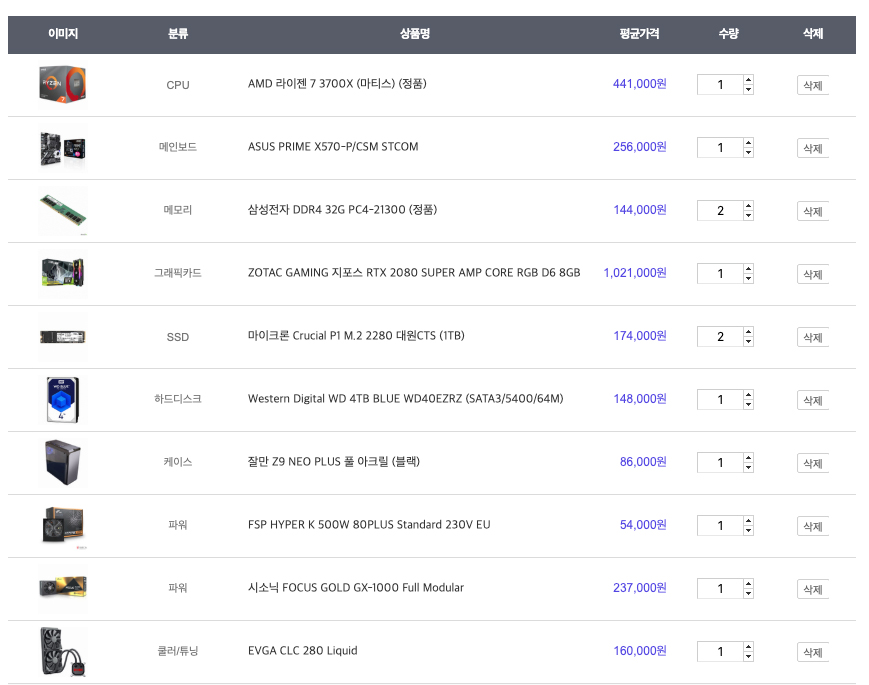This screenshot has height=685, width=869.
Task: Delete the 삼성전자 DDR4 32G memory row
Action: [812, 211]
